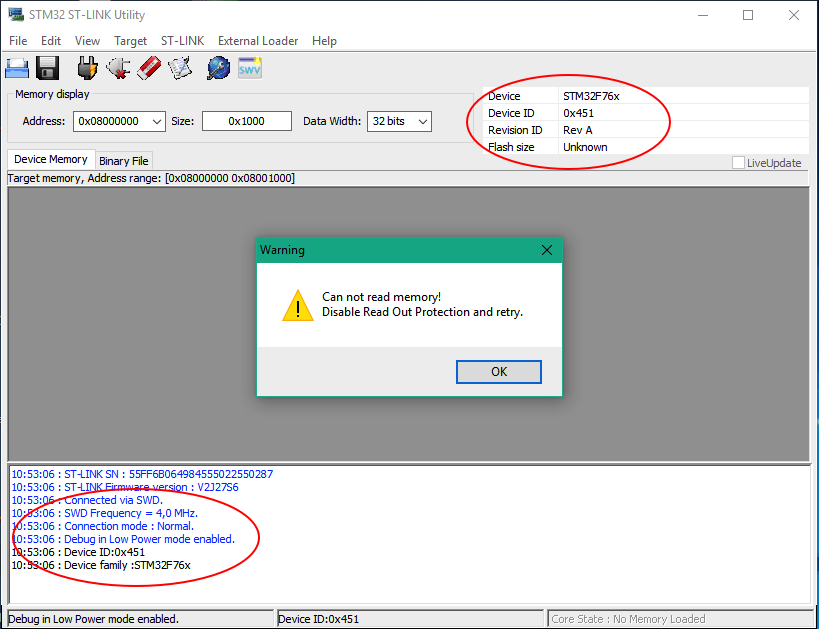Switch to the Device Memory tab
This screenshot has height=629, width=819.
point(51,159)
